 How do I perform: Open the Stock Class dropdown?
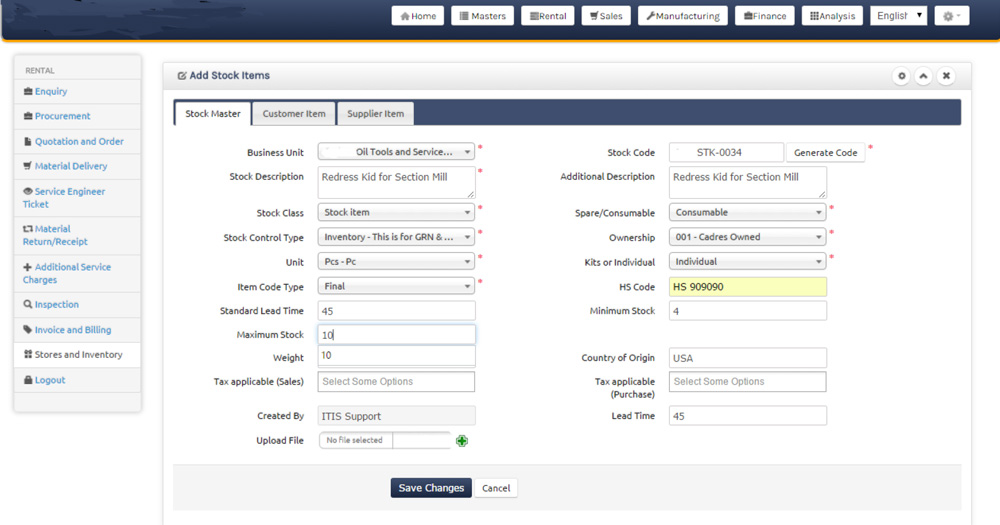396,213
